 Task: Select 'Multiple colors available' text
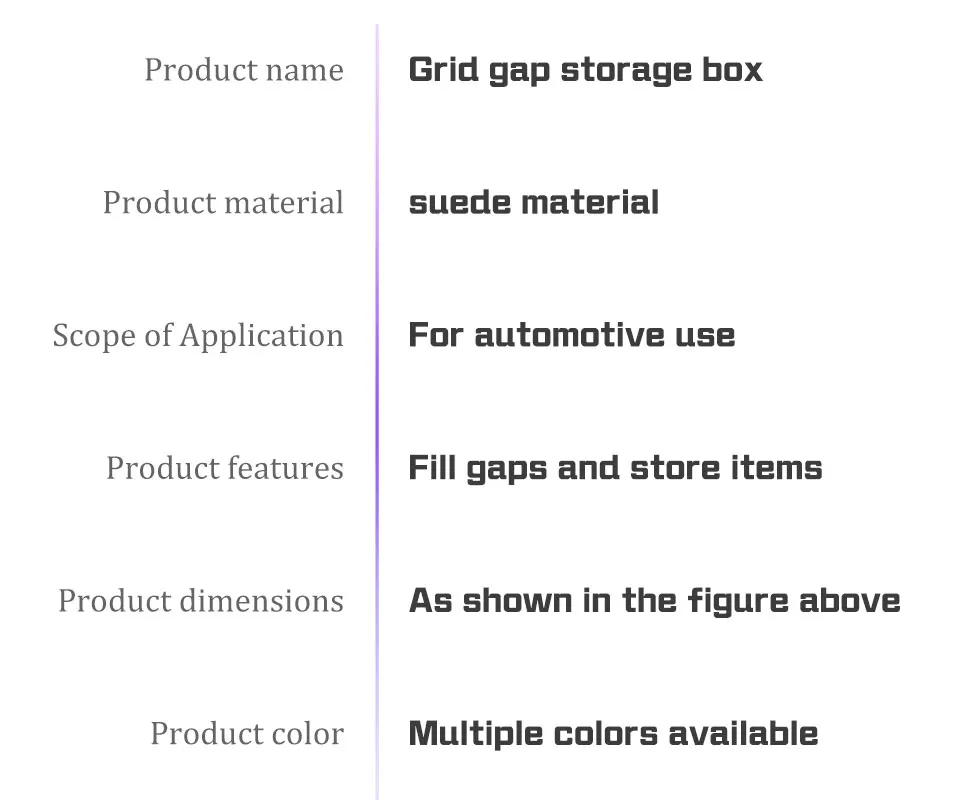coord(613,734)
